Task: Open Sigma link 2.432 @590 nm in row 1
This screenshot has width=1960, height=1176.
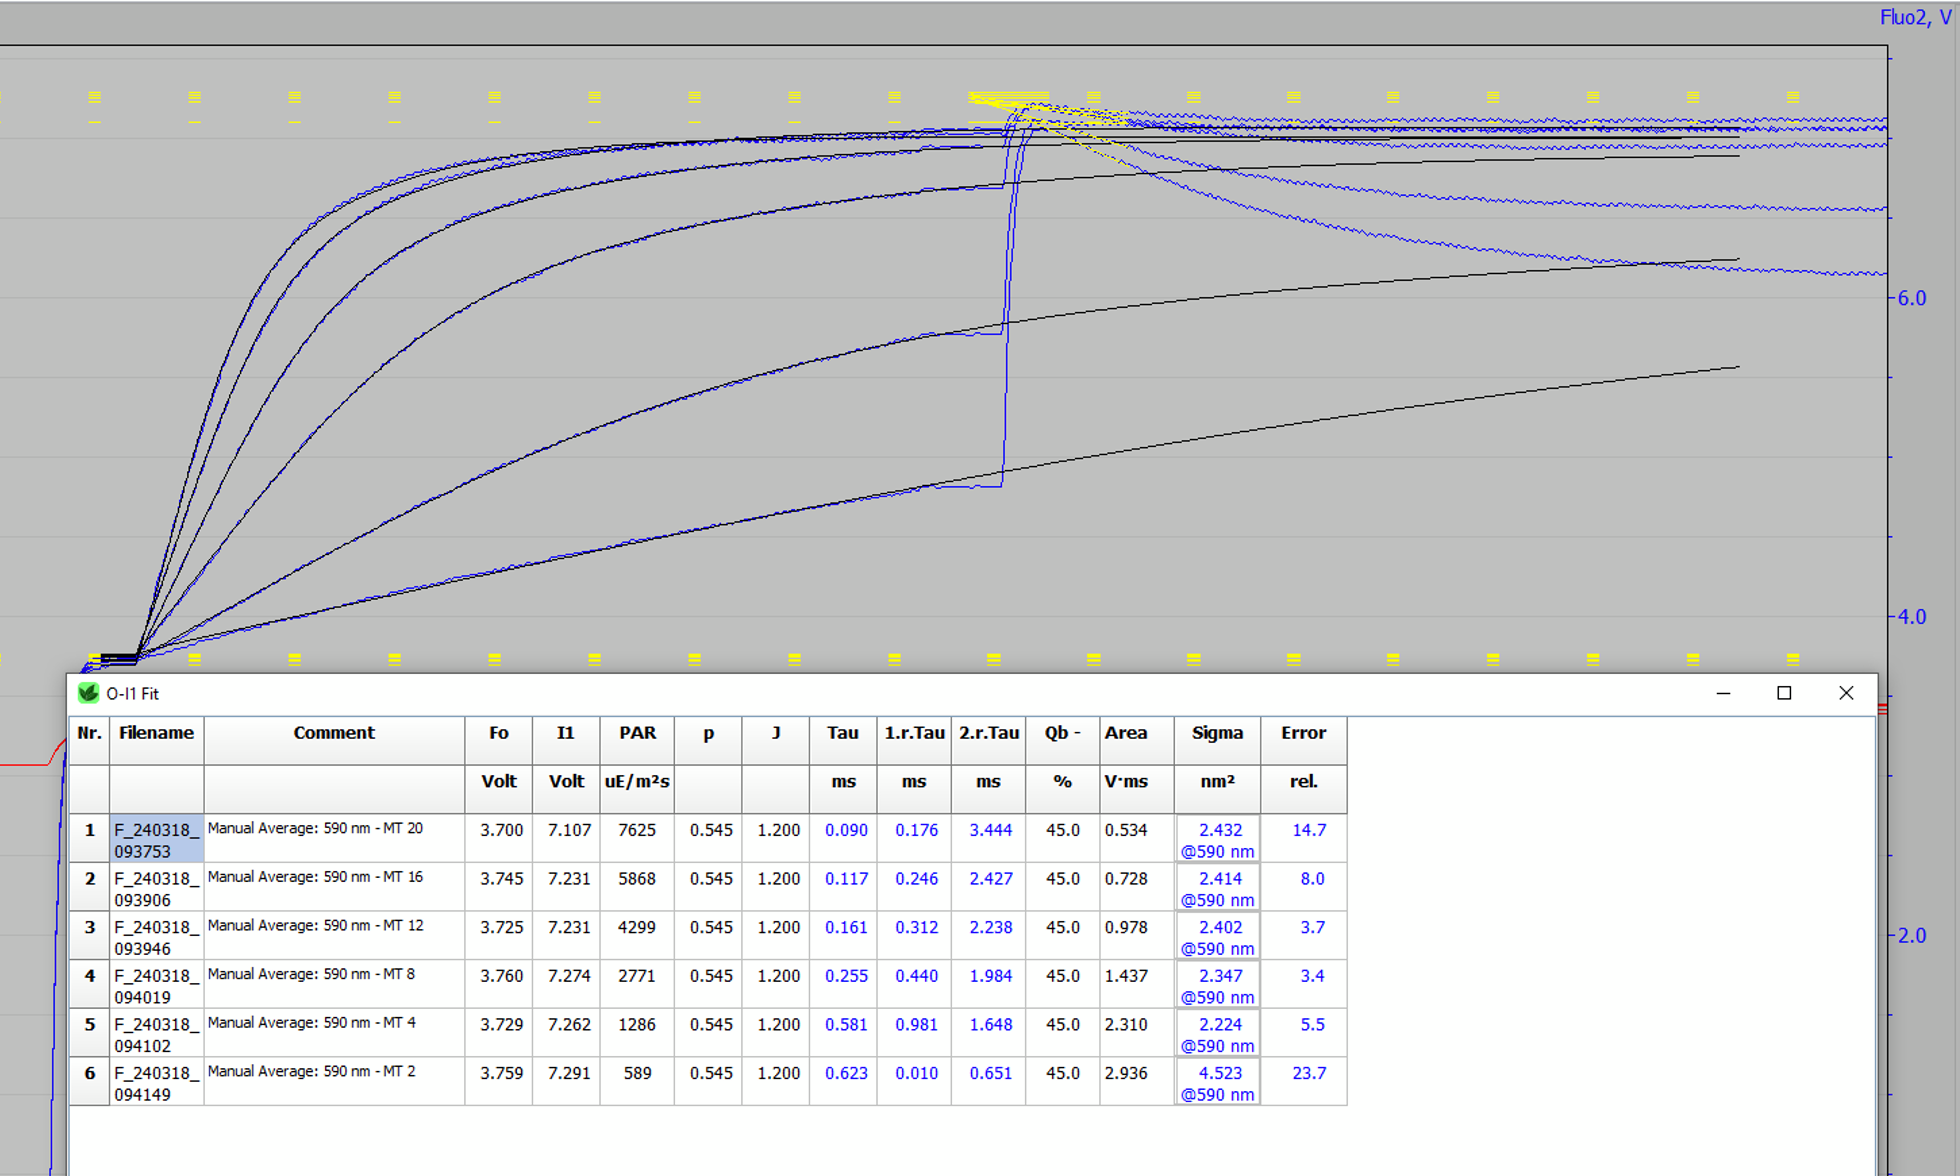Action: 1216,840
